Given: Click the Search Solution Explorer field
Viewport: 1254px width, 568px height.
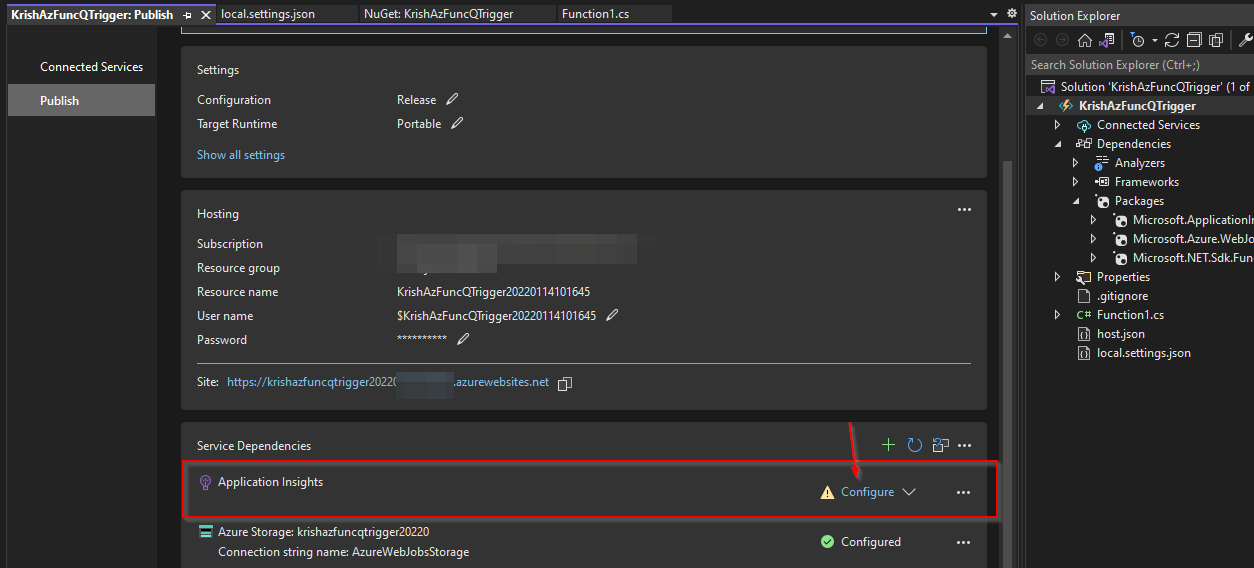Looking at the screenshot, I should click(1140, 64).
